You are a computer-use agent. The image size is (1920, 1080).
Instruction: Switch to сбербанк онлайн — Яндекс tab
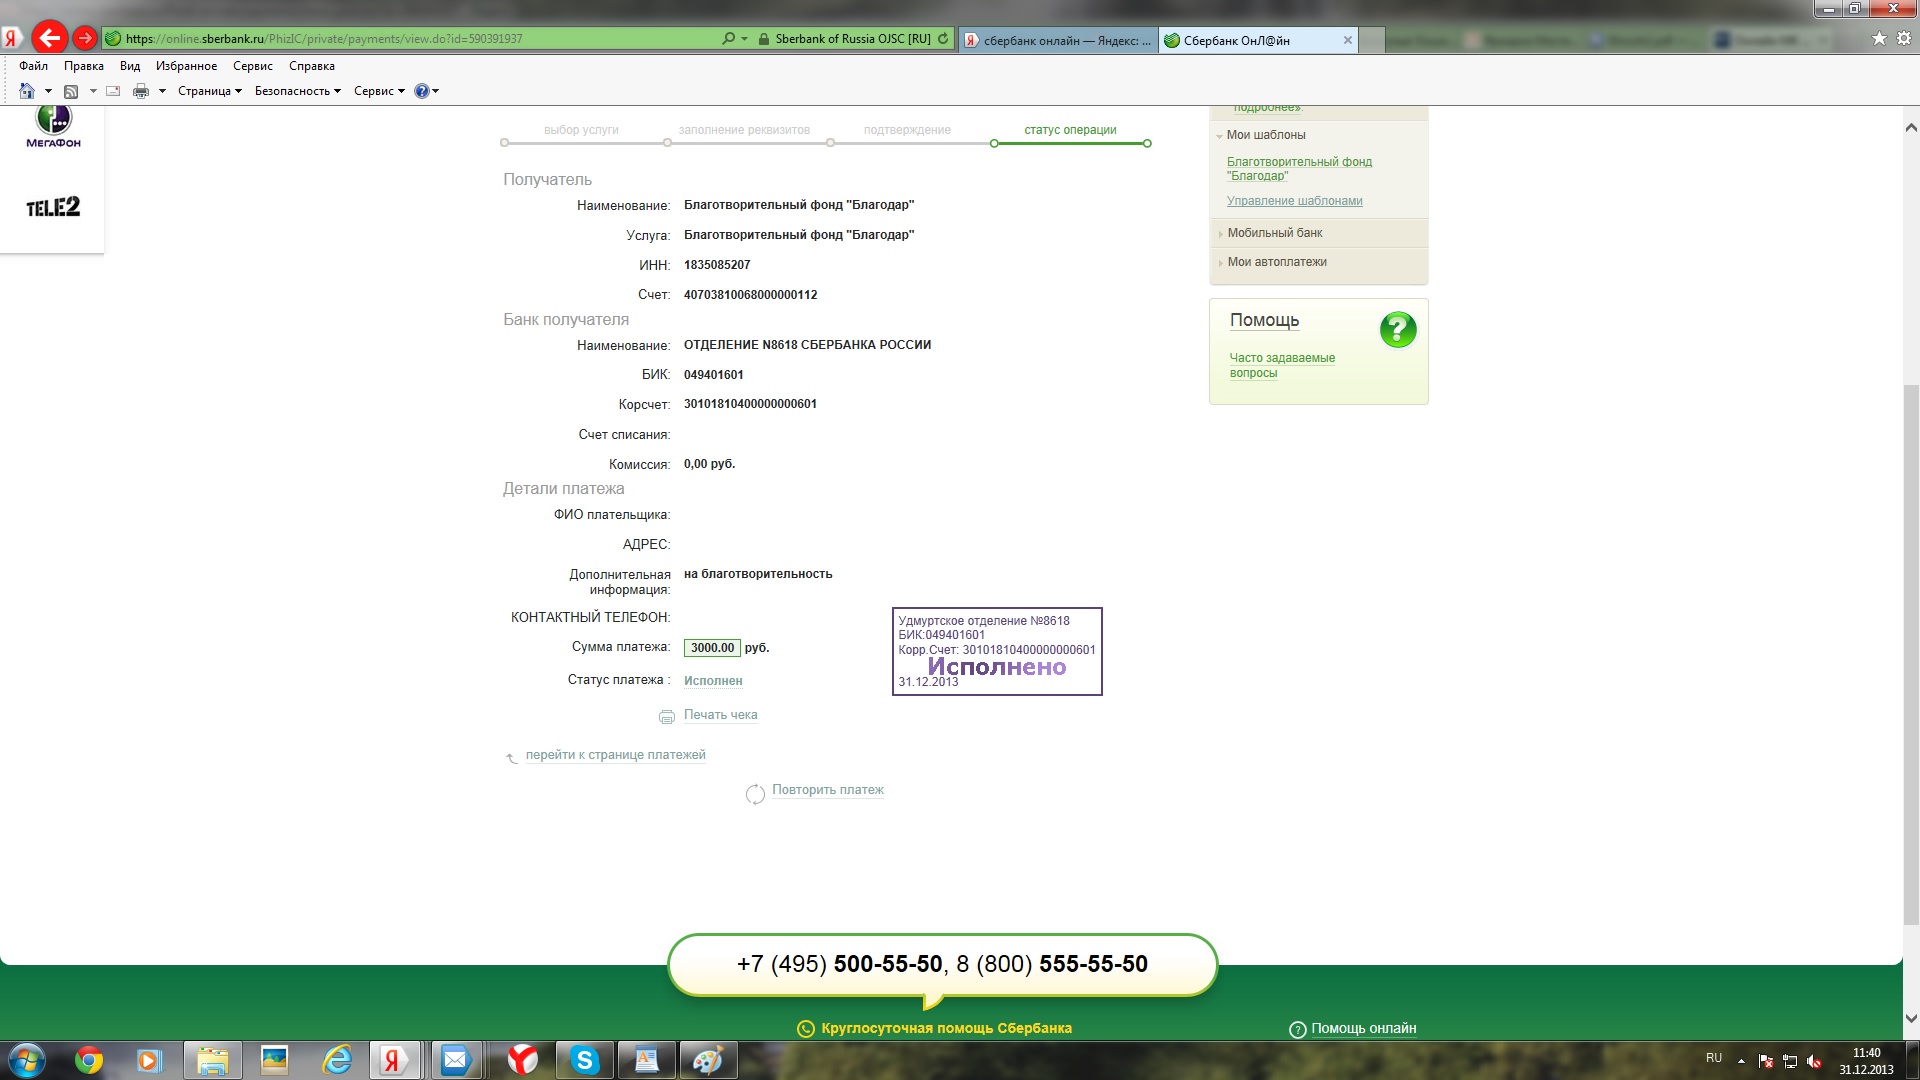[1059, 40]
